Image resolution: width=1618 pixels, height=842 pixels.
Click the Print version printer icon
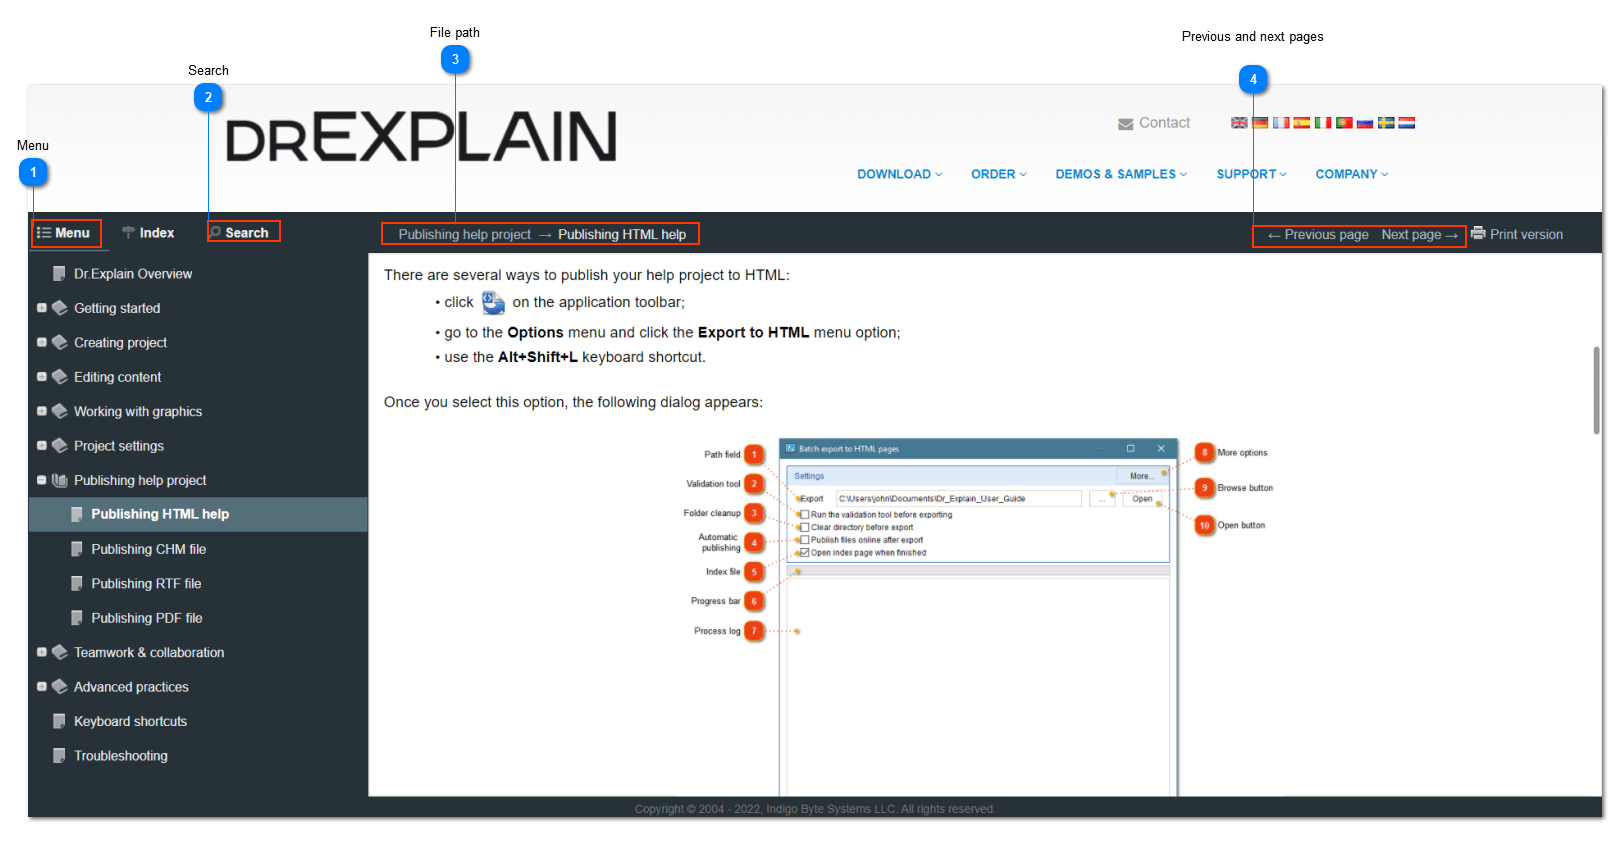pos(1478,234)
